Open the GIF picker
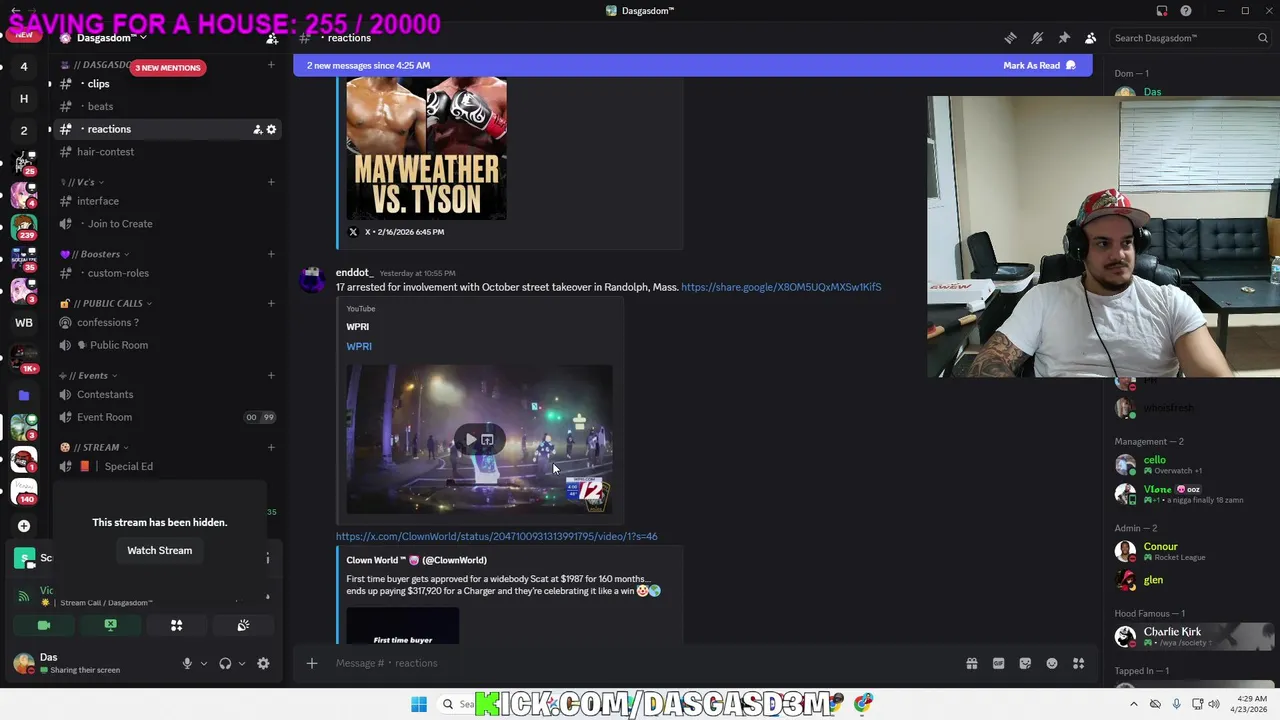 (x=998, y=663)
